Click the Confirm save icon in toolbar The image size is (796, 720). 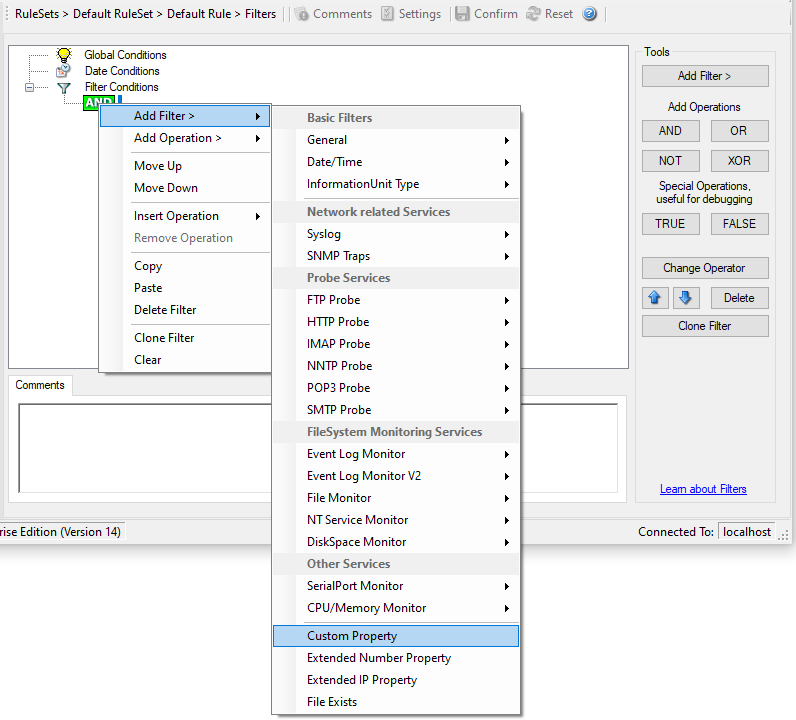click(462, 14)
